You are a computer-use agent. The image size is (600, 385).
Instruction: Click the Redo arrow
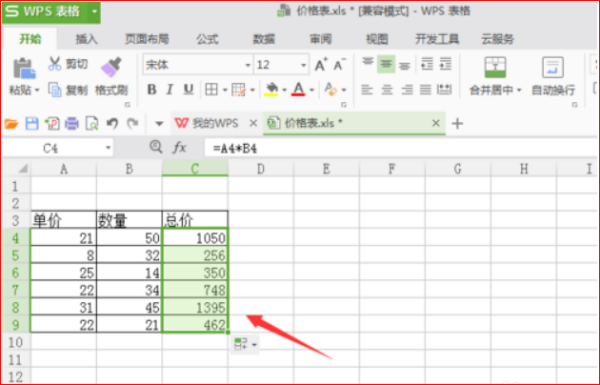pos(132,123)
